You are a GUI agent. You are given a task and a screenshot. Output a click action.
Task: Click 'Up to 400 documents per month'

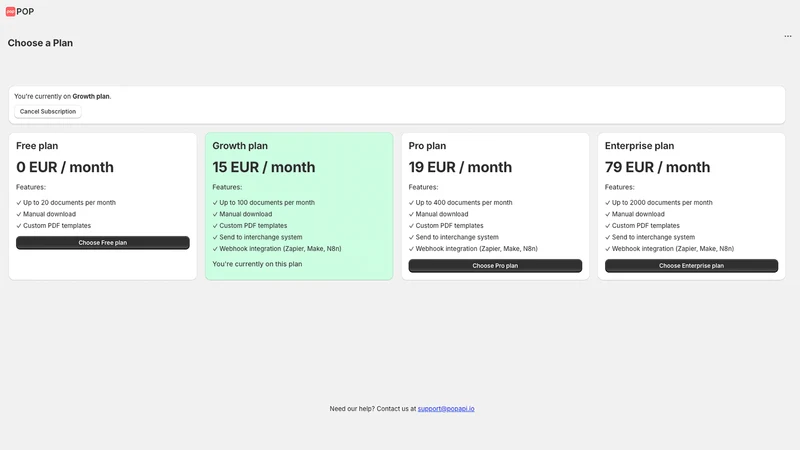click(x=464, y=203)
